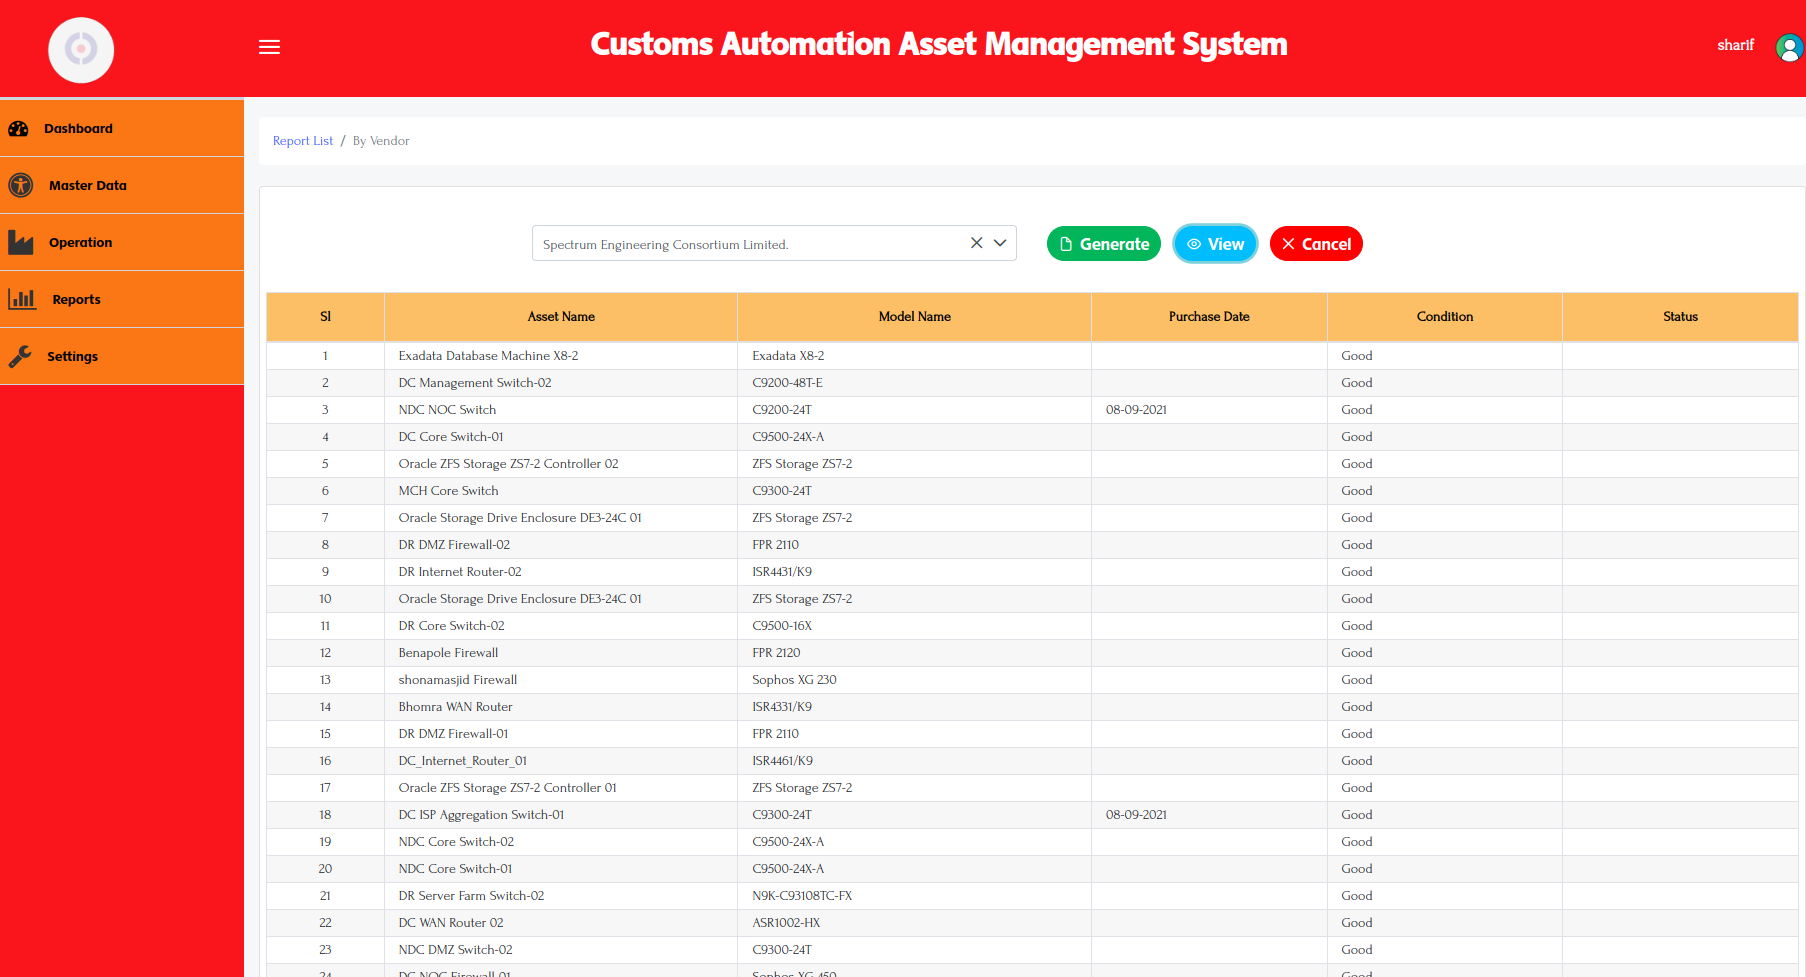Click the Operation factory icon
This screenshot has width=1806, height=977.
click(x=21, y=243)
